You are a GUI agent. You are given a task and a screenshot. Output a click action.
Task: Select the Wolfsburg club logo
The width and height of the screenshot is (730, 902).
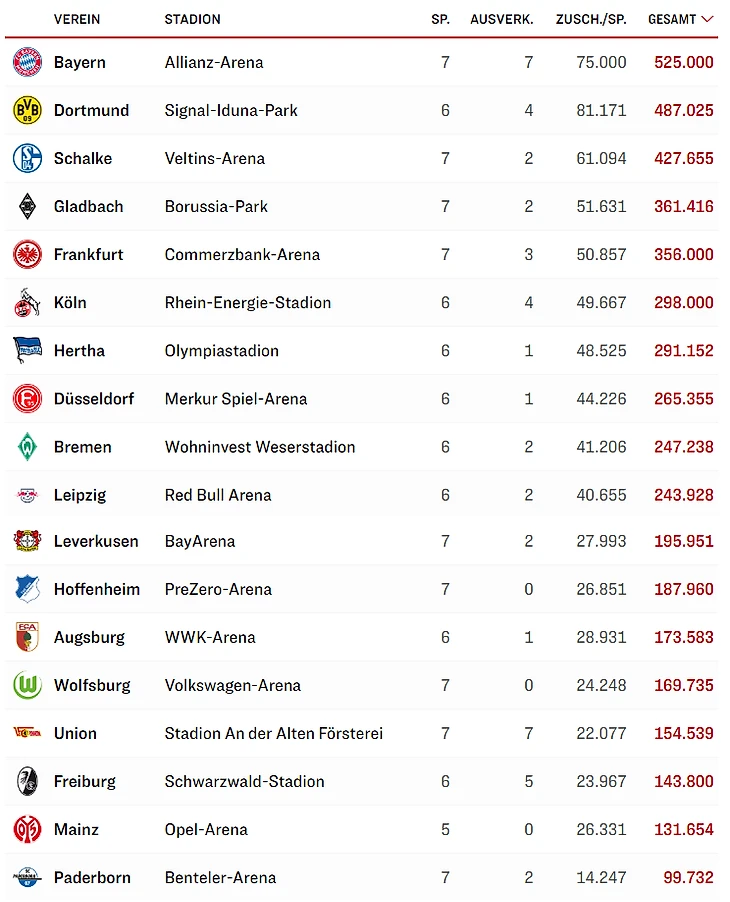27,685
